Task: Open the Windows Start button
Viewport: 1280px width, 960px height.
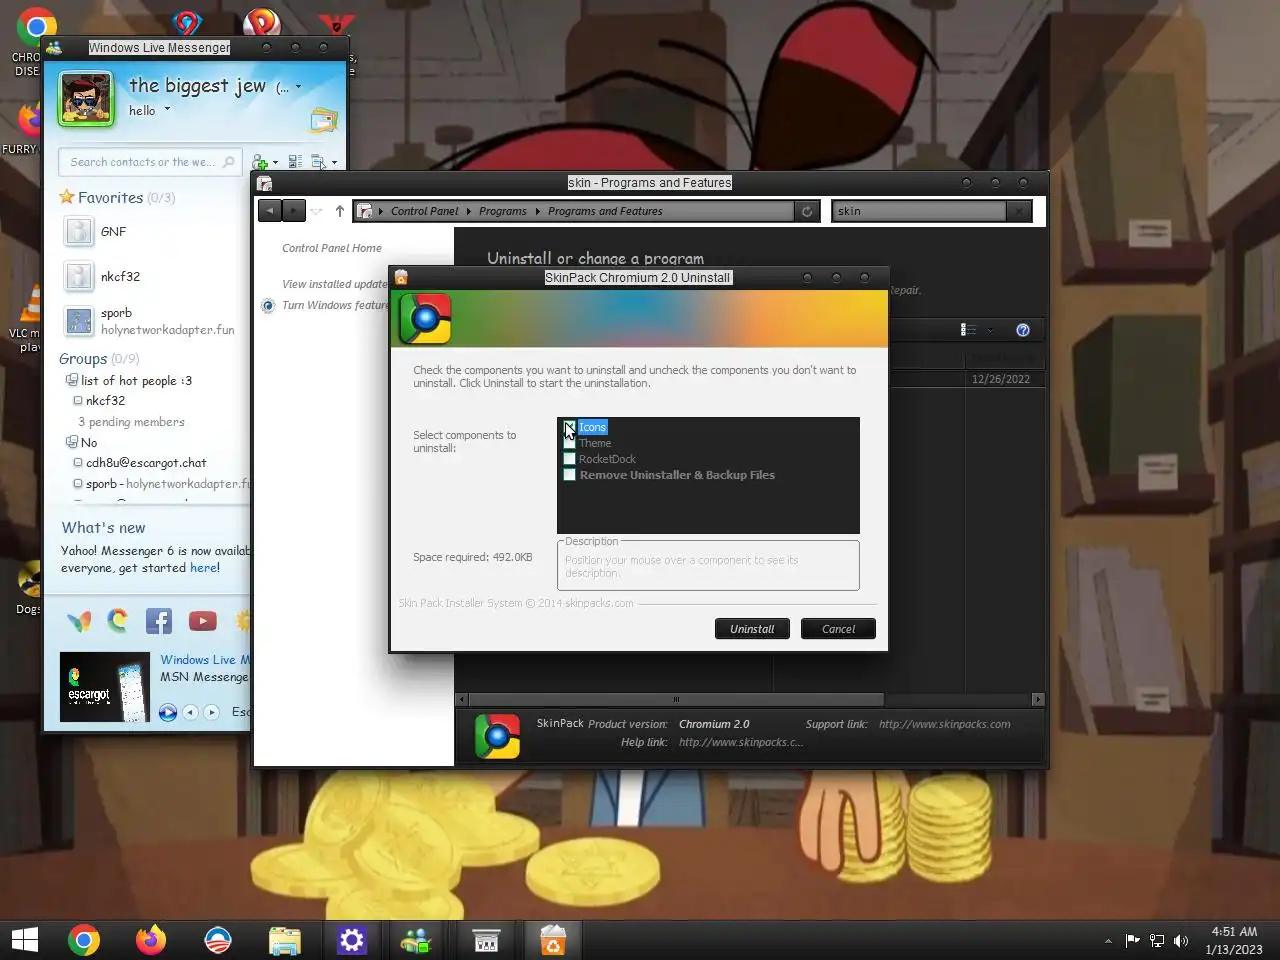Action: coord(25,940)
